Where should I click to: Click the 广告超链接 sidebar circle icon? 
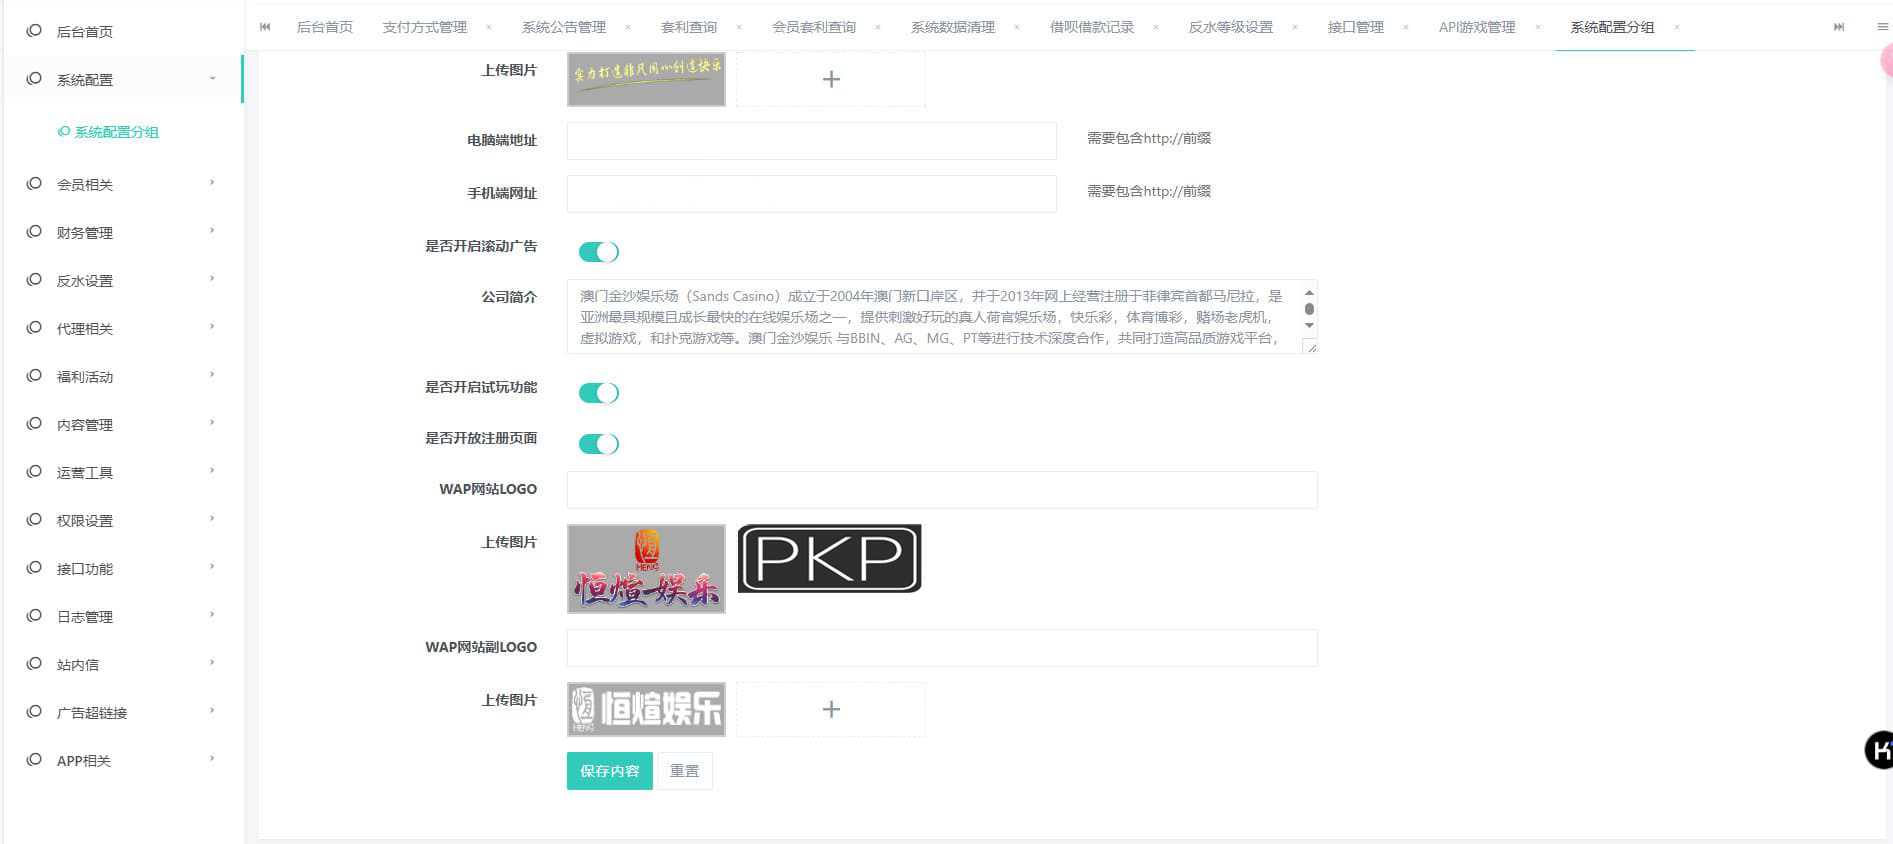point(34,712)
